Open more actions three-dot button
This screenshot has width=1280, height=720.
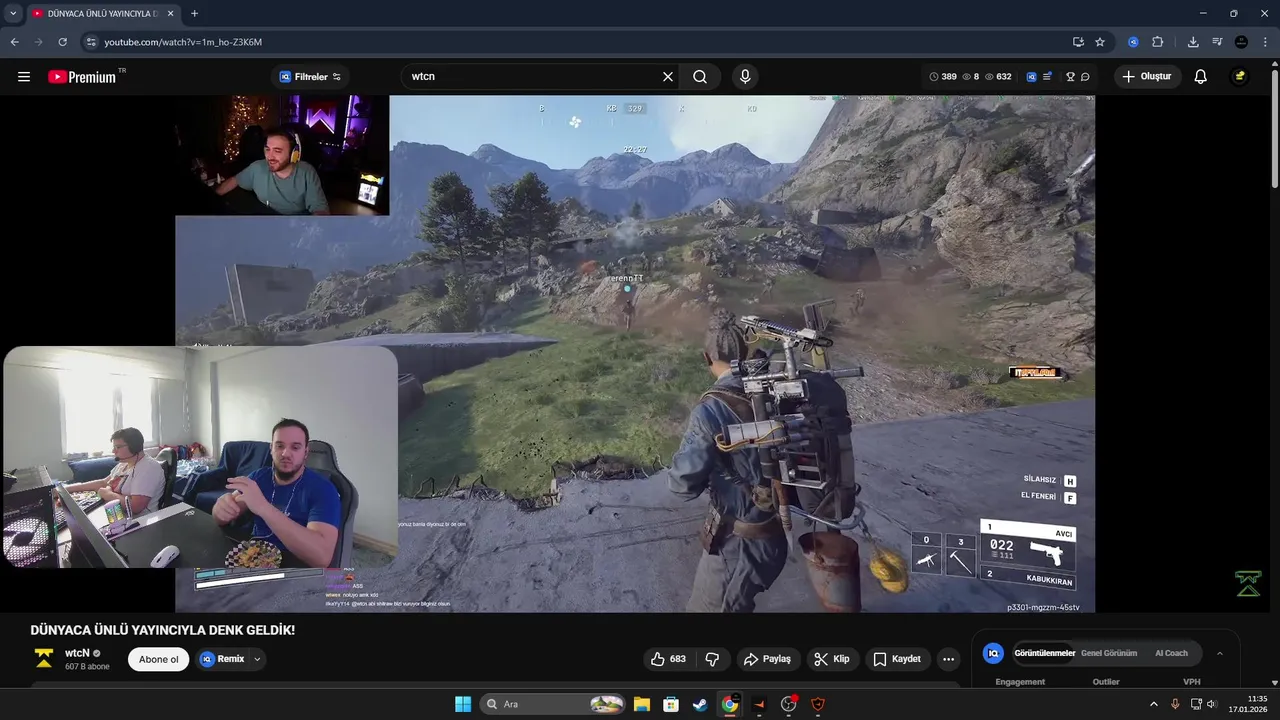point(948,659)
